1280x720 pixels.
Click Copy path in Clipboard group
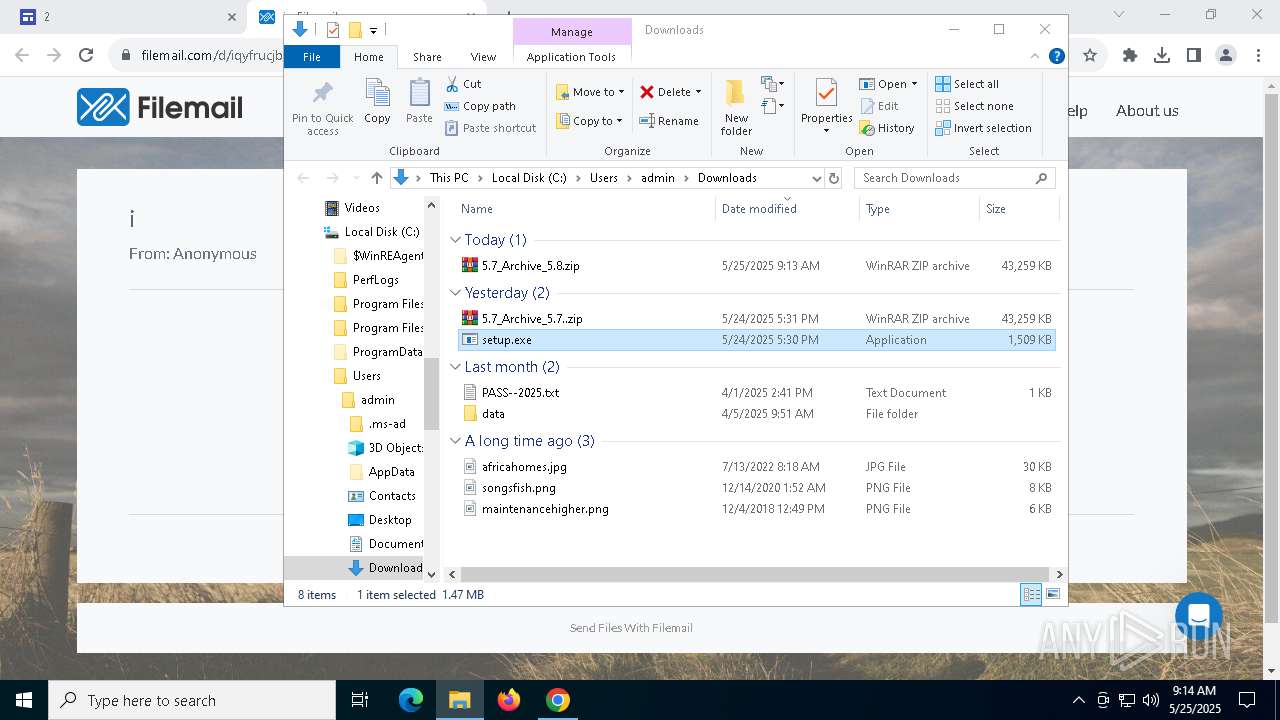pyautogui.click(x=480, y=106)
